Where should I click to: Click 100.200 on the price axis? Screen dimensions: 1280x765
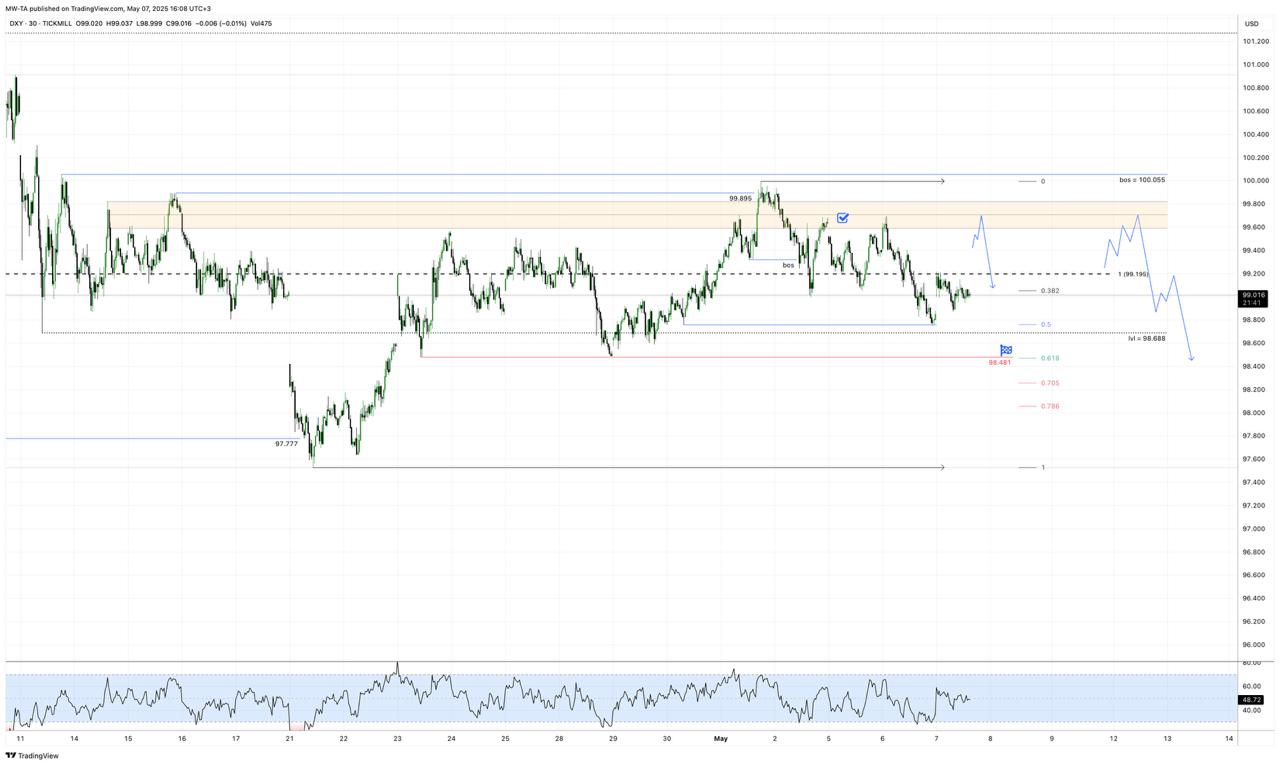[x=1256, y=157]
